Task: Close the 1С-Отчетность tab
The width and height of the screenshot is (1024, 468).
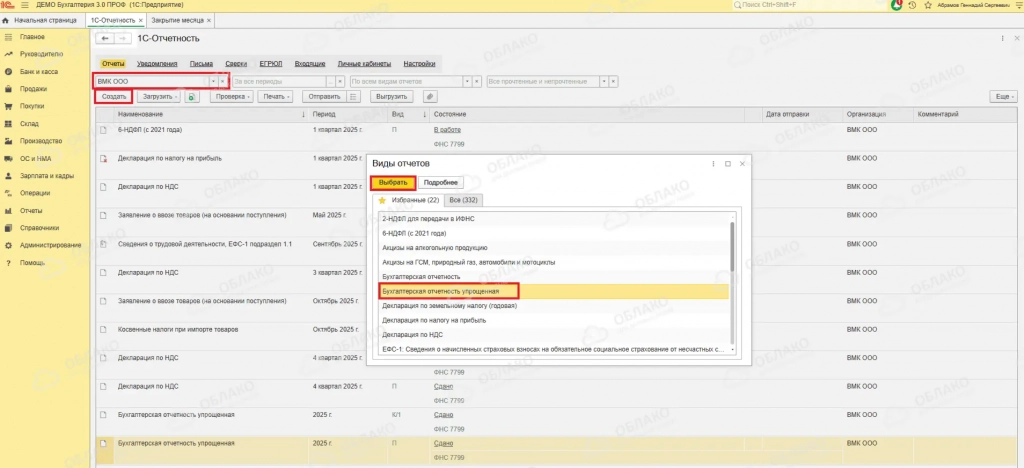Action: coord(140,21)
